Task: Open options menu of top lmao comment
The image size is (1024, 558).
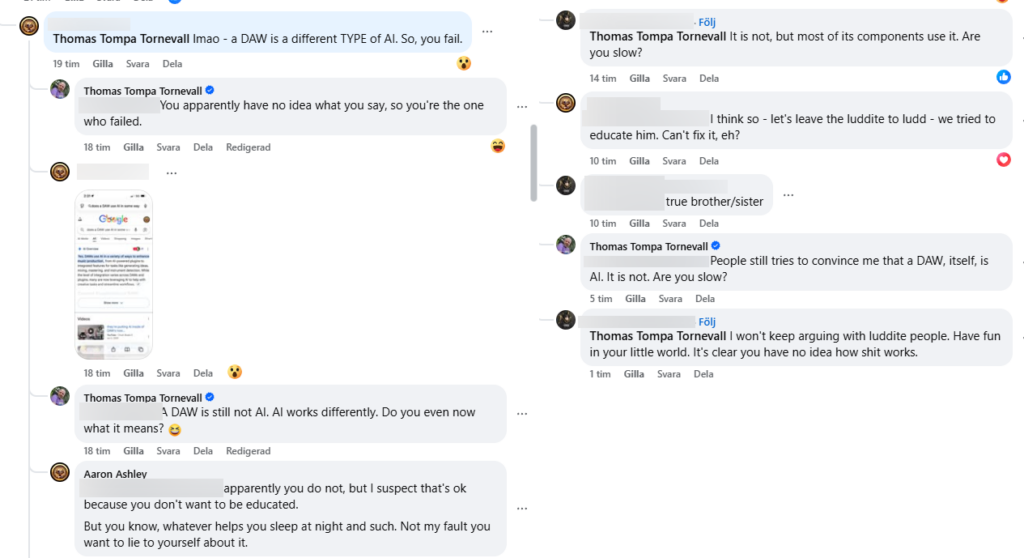Action: click(x=487, y=31)
